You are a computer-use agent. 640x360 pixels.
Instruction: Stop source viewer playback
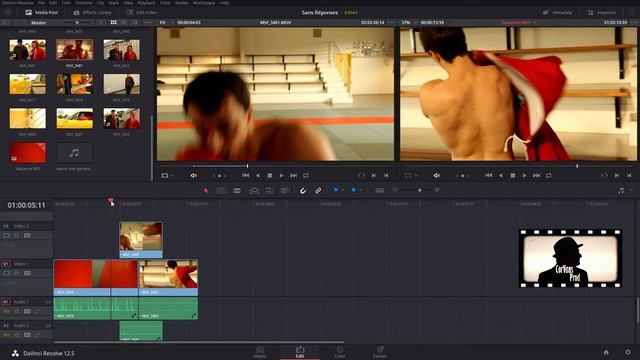pyautogui.click(x=269, y=176)
